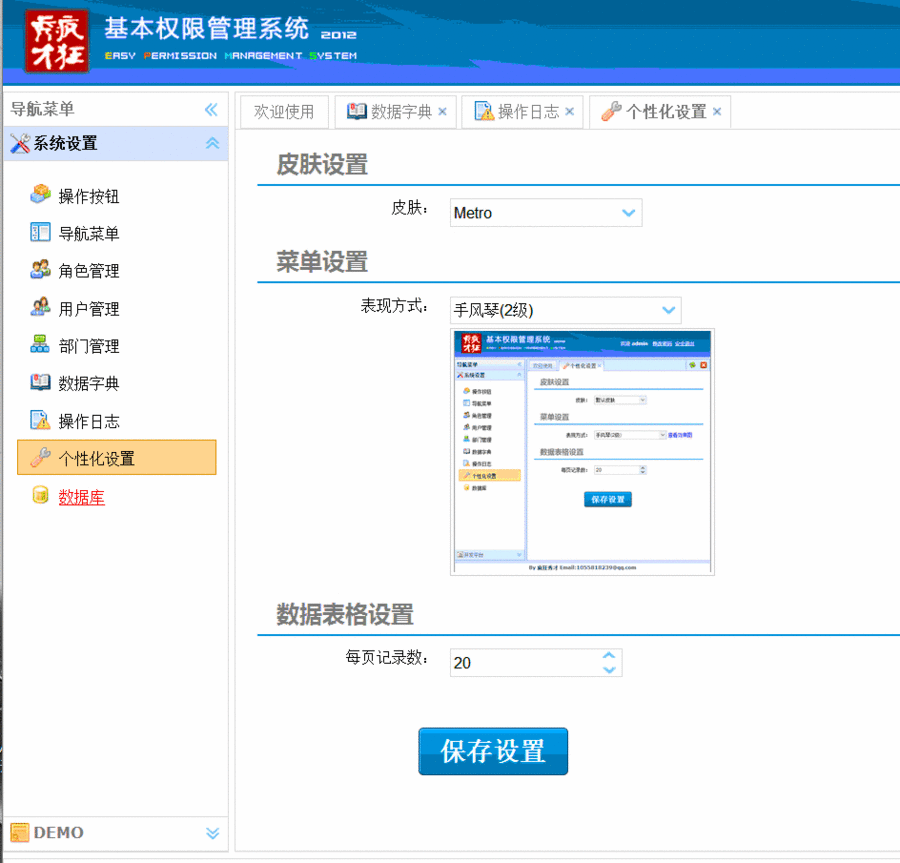Click the DEMO panel icon
900x863 pixels.
(x=20, y=833)
